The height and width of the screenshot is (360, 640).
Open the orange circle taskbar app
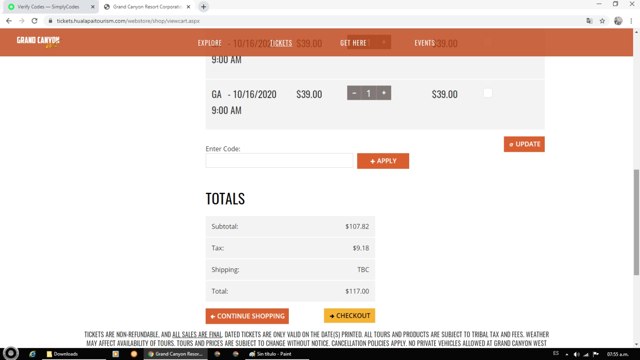point(134,354)
